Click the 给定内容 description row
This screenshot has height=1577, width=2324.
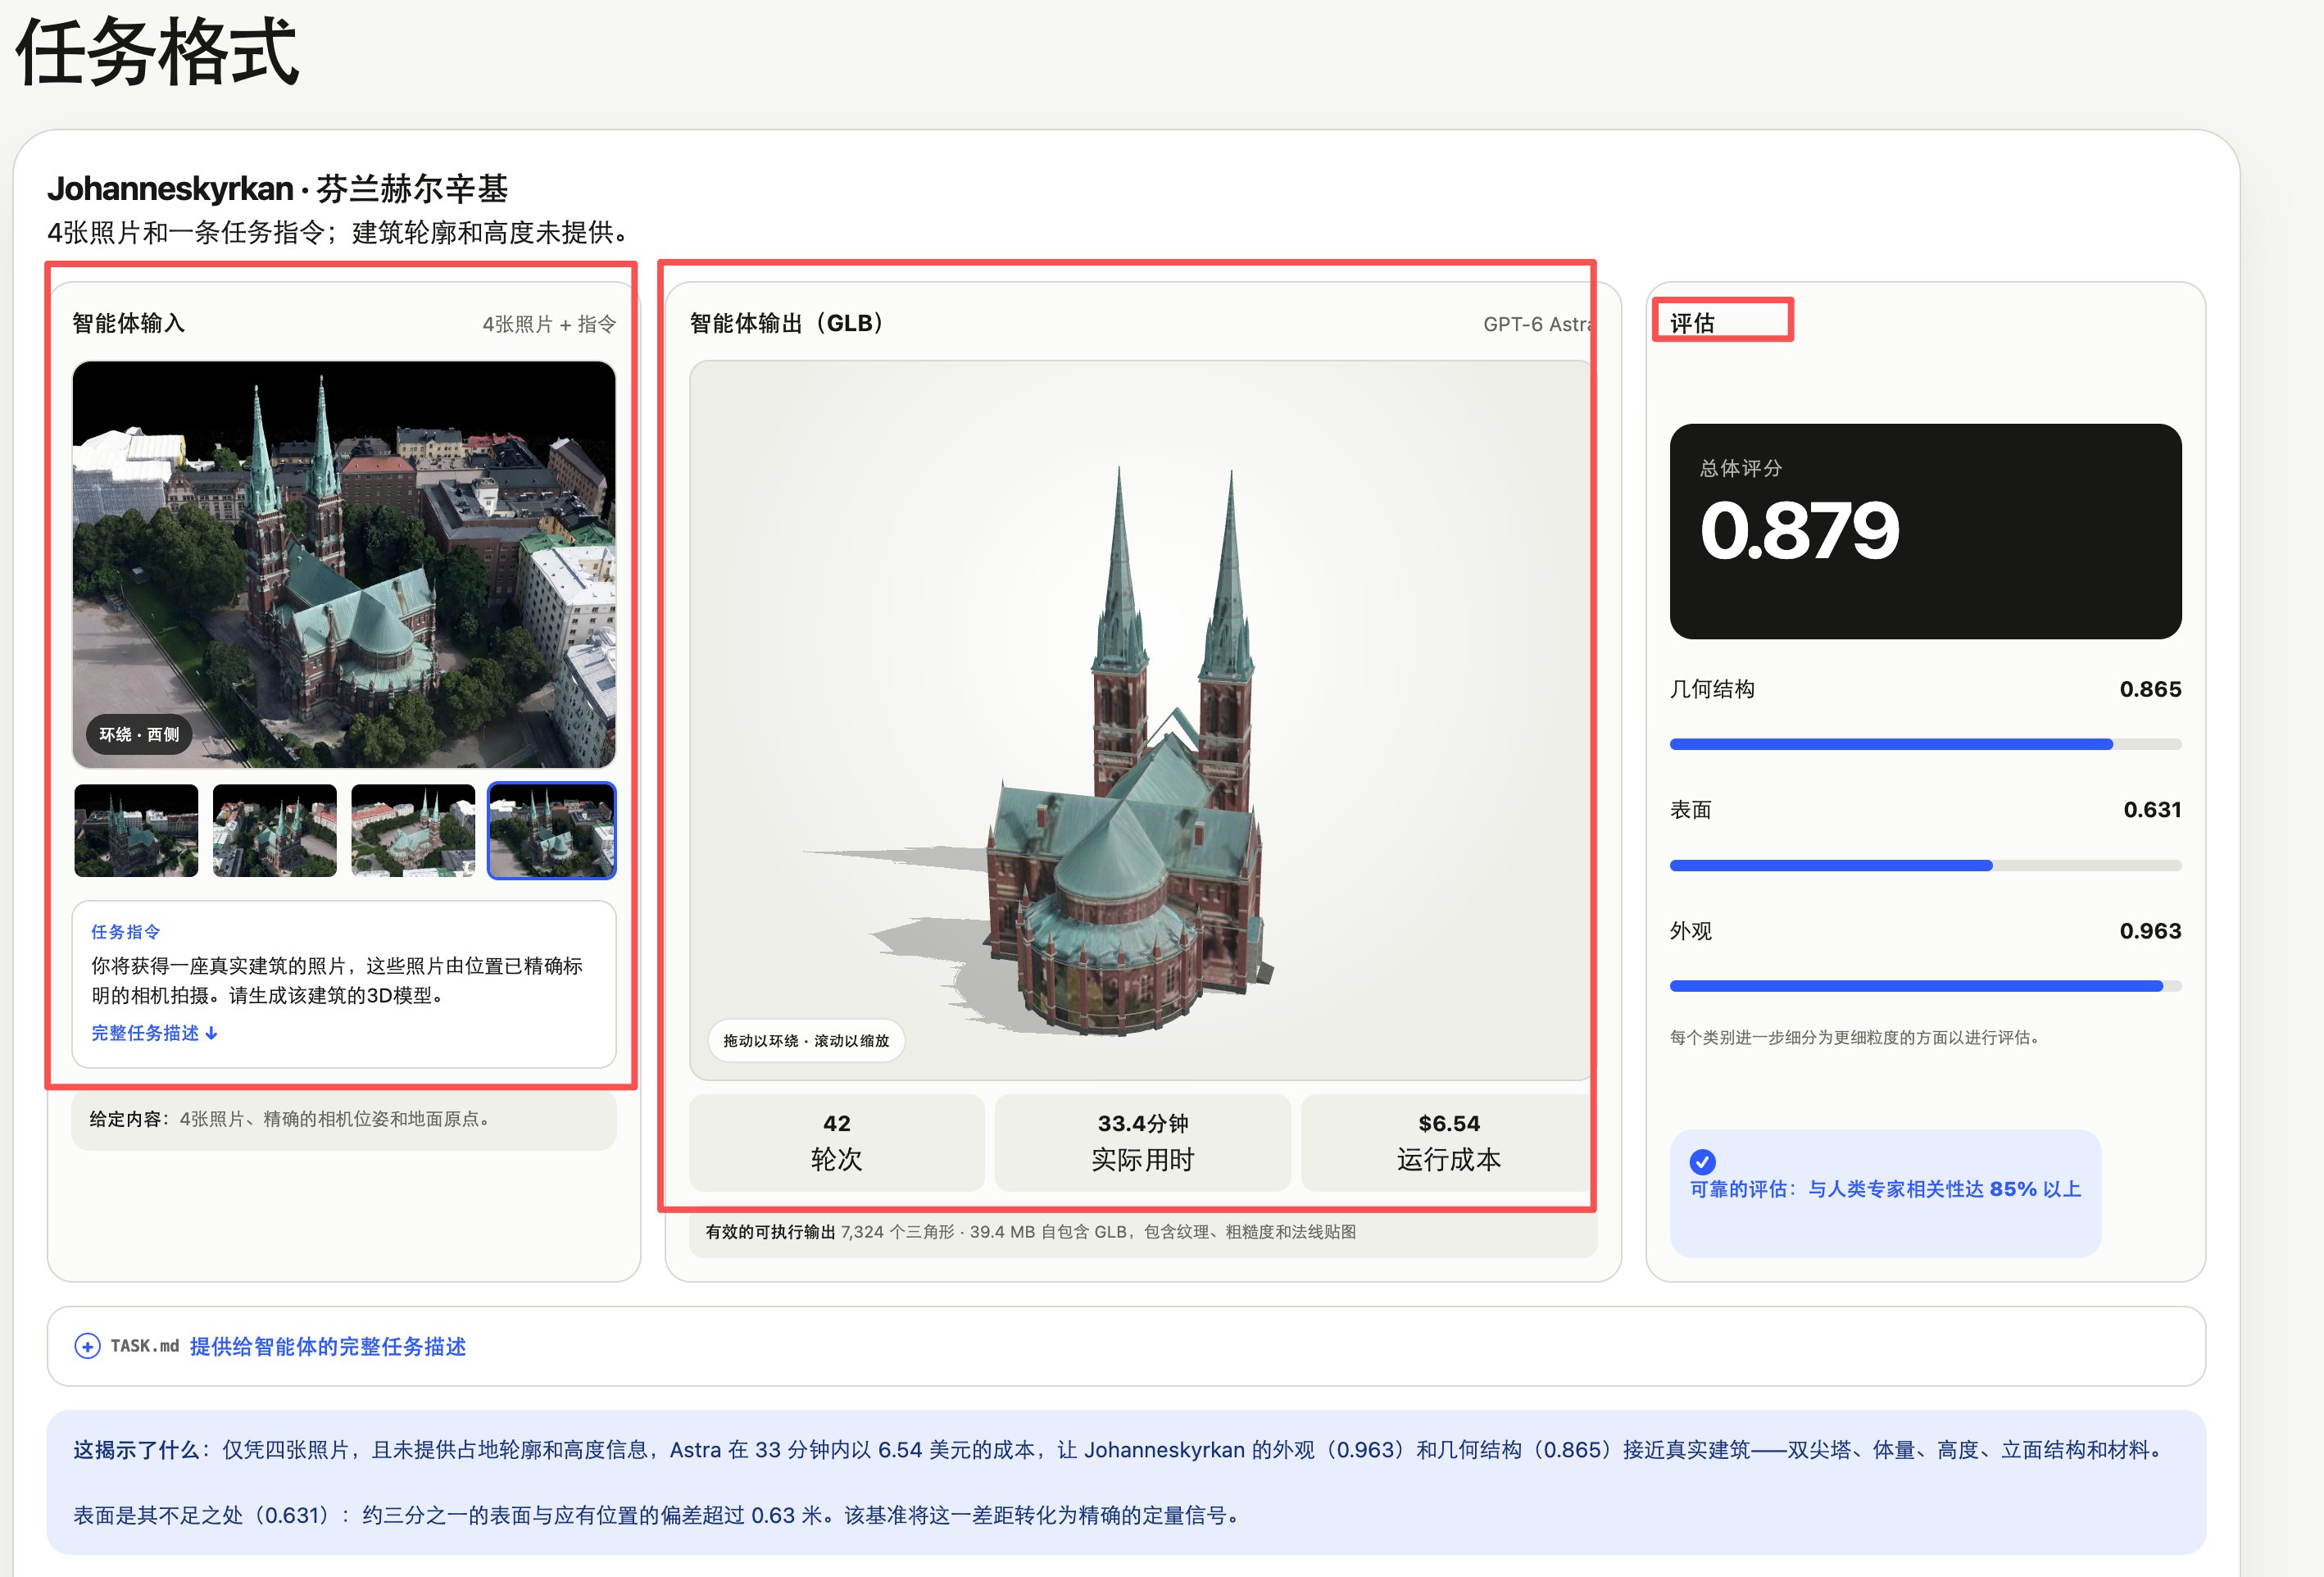tap(344, 1119)
